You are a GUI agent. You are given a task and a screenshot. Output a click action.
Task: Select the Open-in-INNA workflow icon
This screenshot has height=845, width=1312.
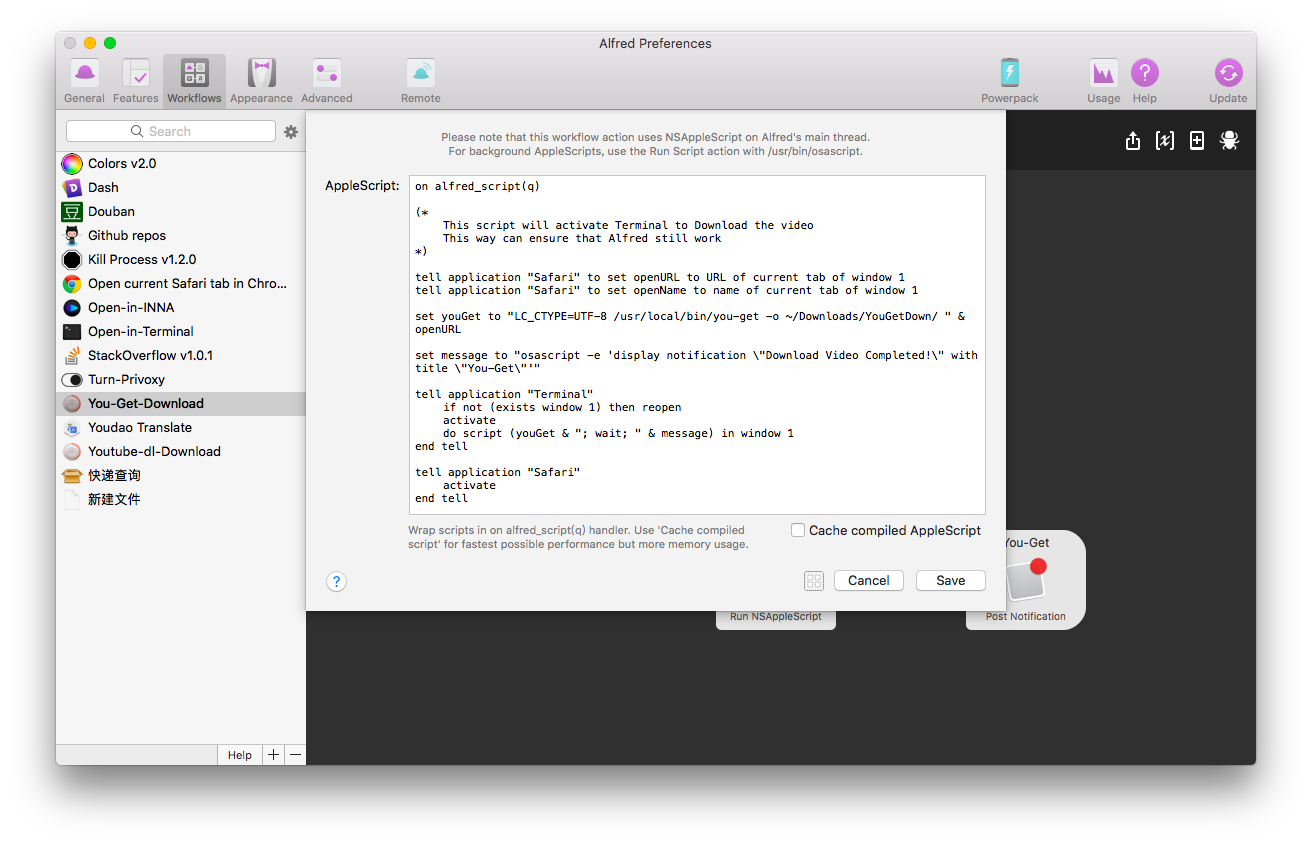coord(72,308)
